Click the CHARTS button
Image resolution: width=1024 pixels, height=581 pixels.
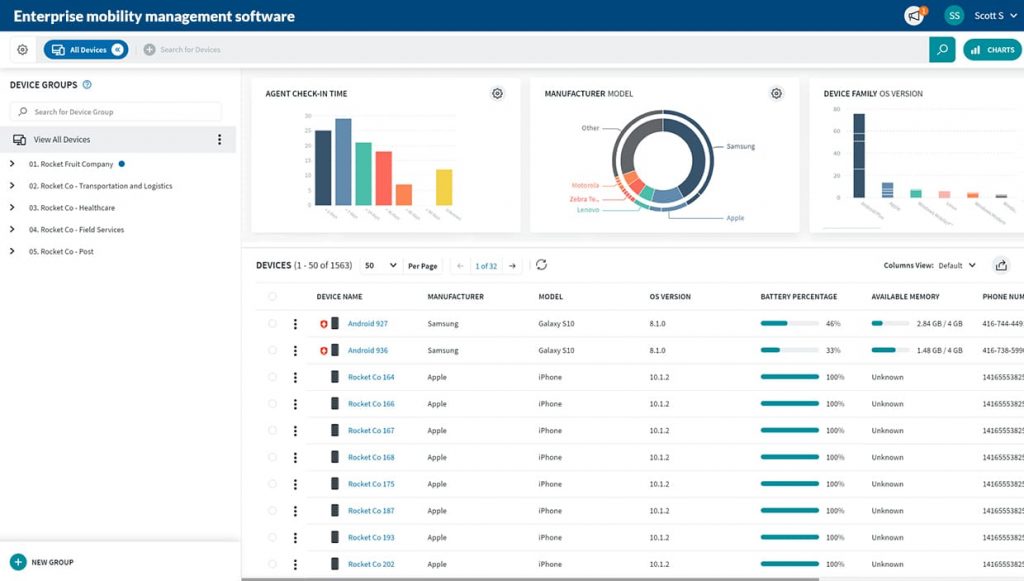click(x=991, y=48)
